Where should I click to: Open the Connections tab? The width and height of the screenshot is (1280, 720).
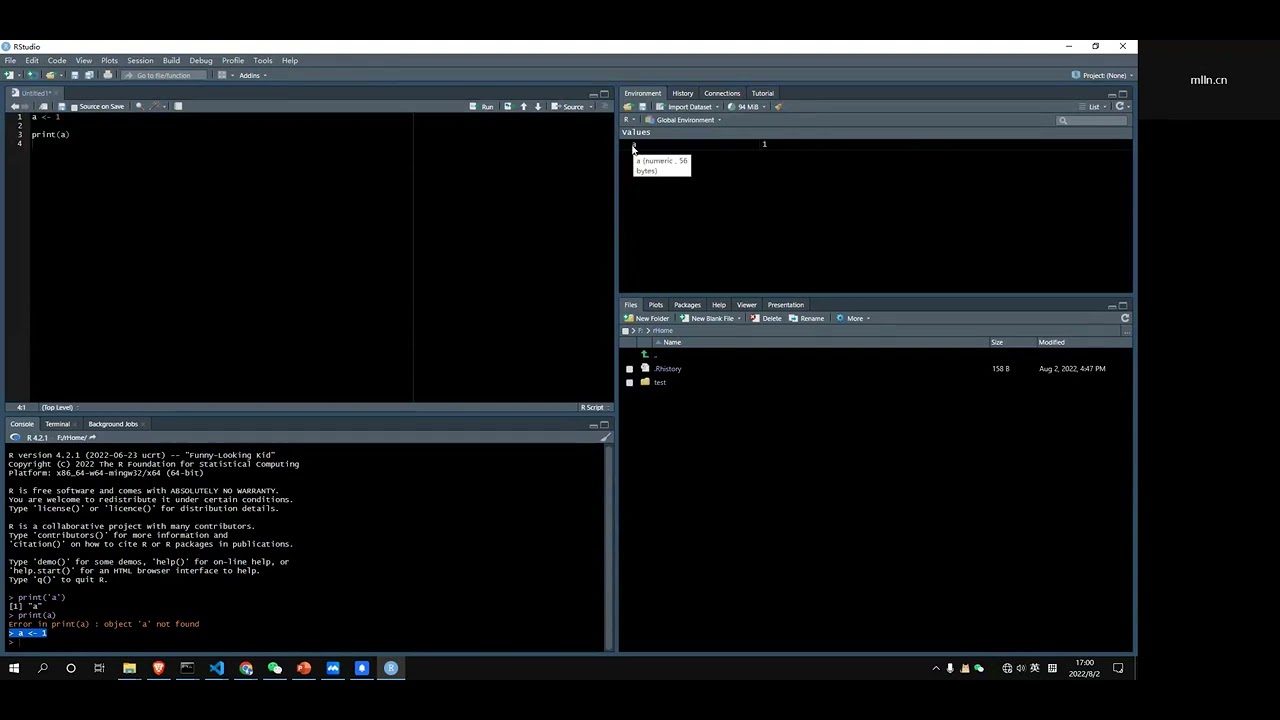click(x=722, y=93)
